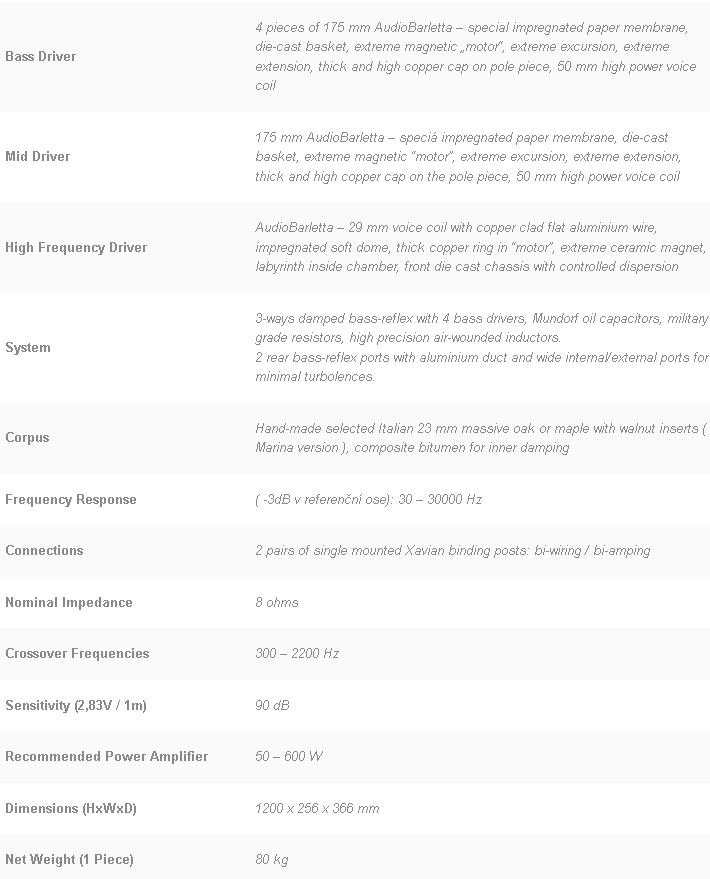Click the Corpus row label
Screen dimensions: 710x879
click(x=27, y=438)
